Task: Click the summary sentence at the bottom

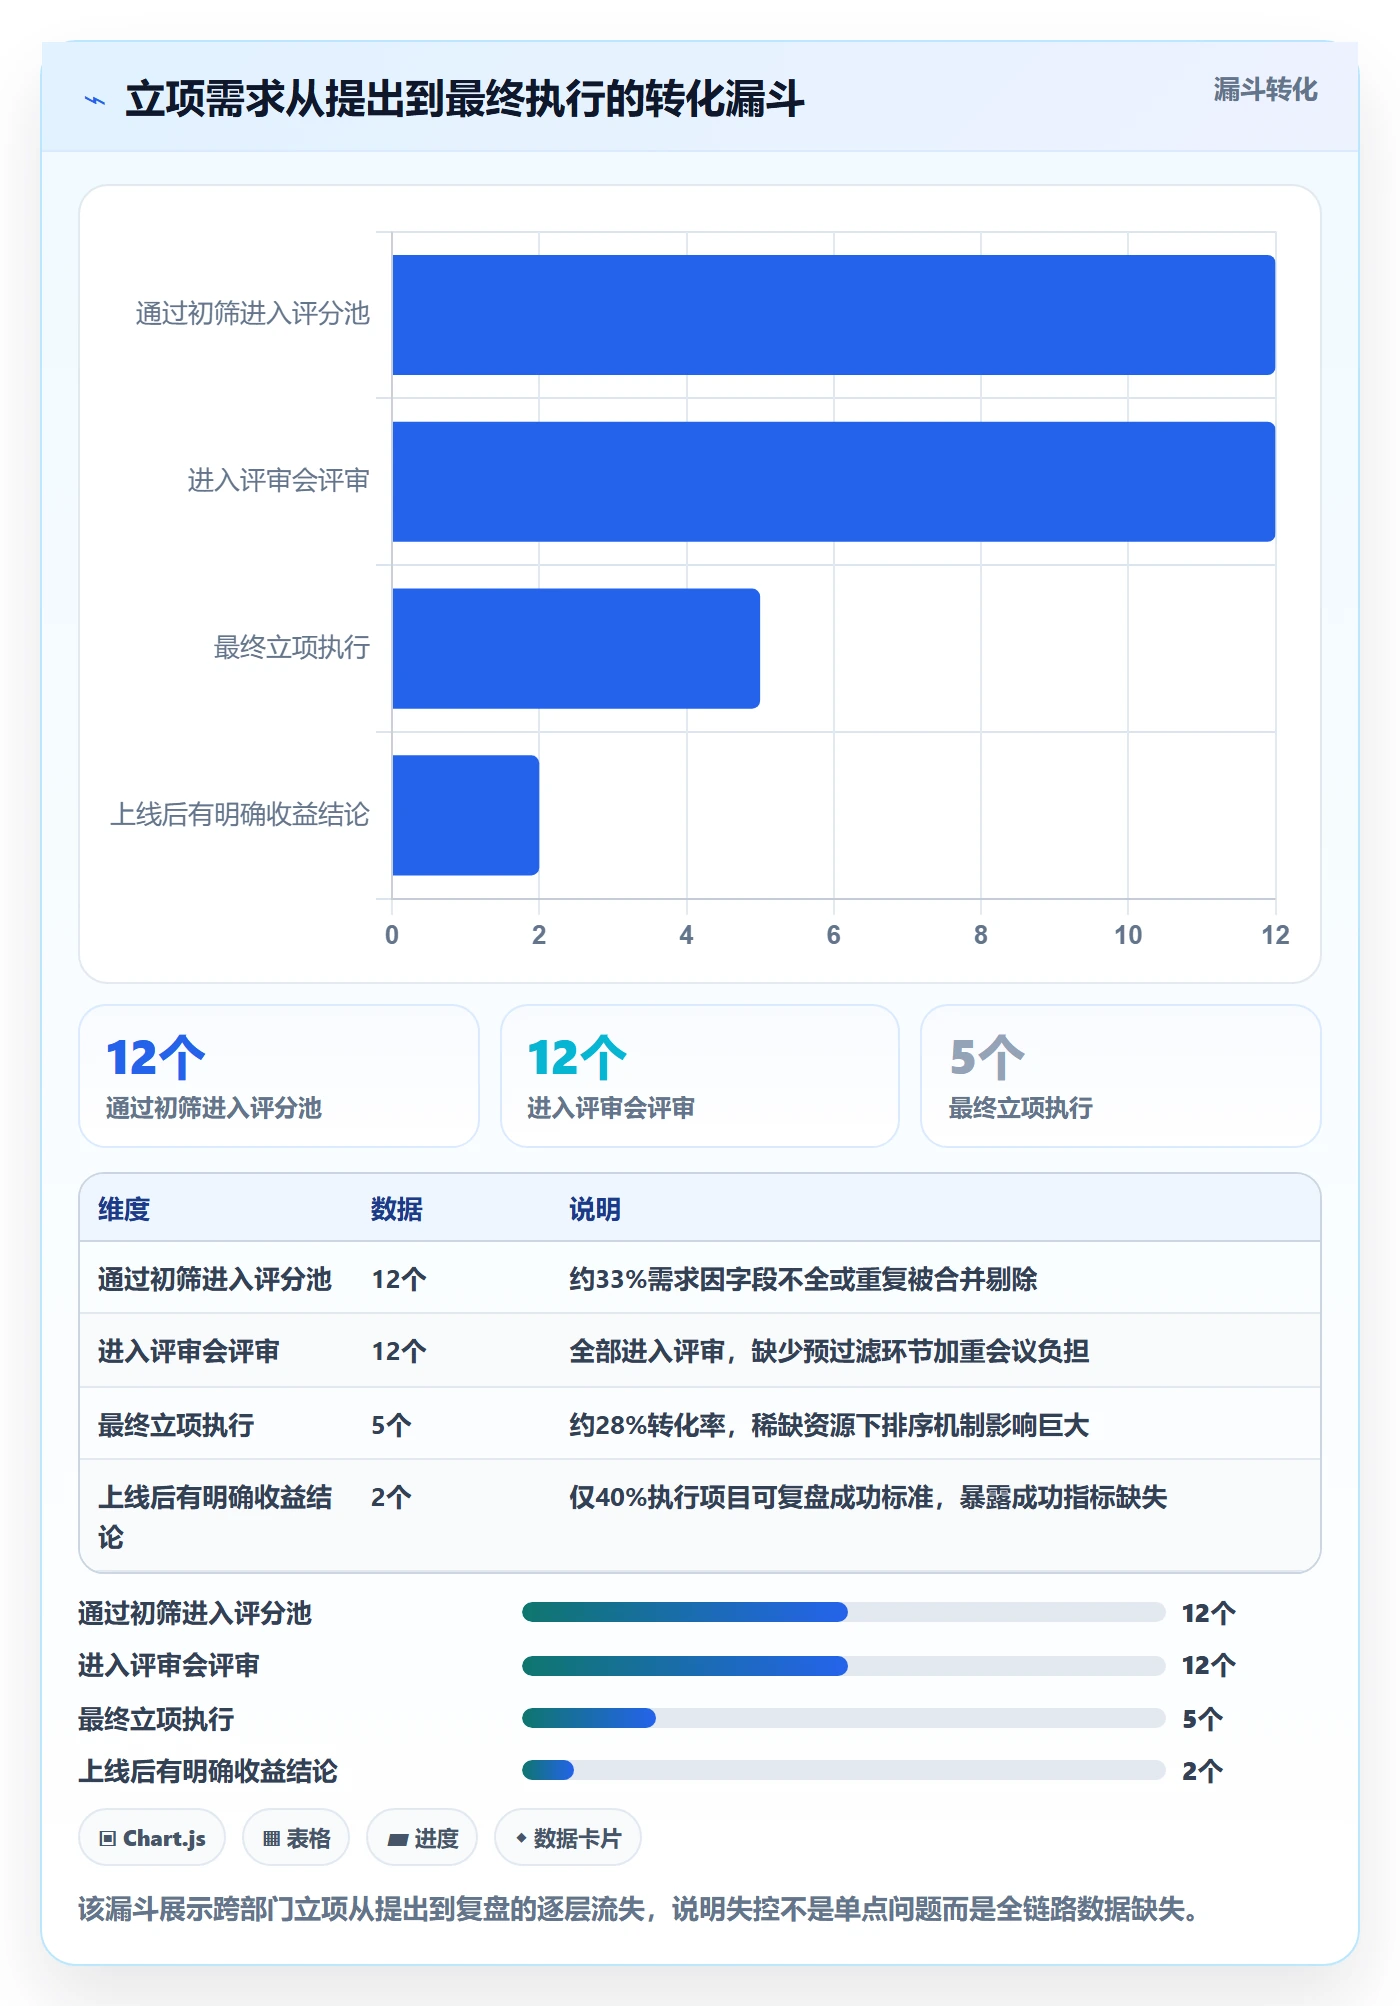Action: (x=638, y=1909)
